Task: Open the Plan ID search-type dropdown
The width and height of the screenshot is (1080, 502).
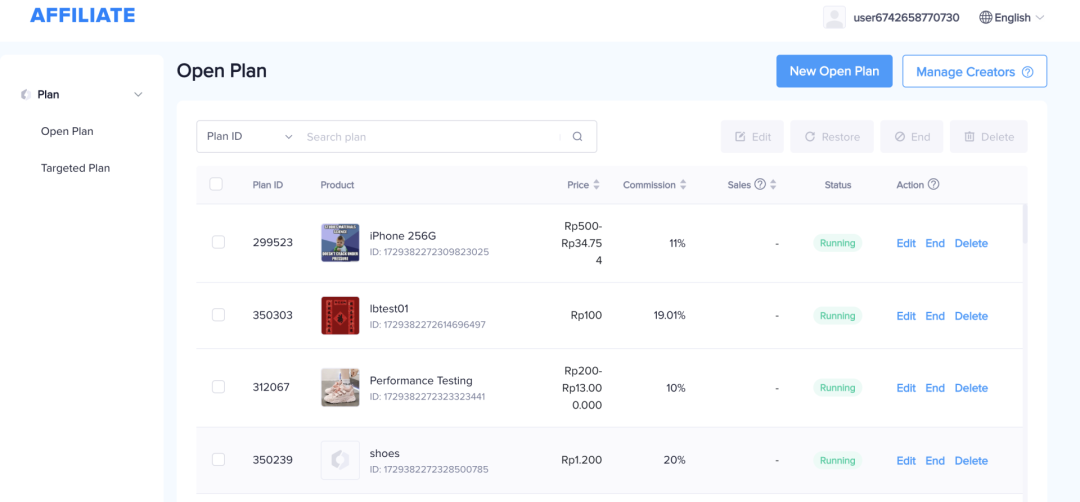Action: point(249,137)
